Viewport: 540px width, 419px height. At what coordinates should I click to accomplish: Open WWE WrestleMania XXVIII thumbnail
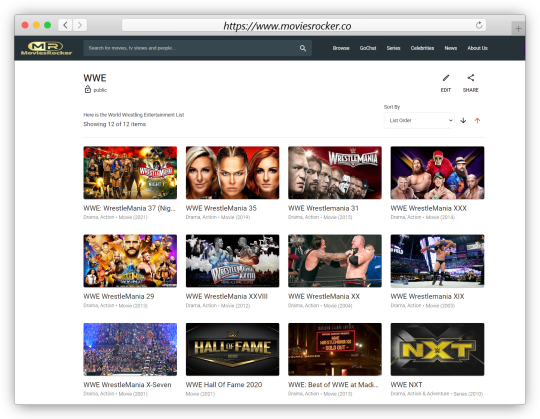(x=232, y=261)
